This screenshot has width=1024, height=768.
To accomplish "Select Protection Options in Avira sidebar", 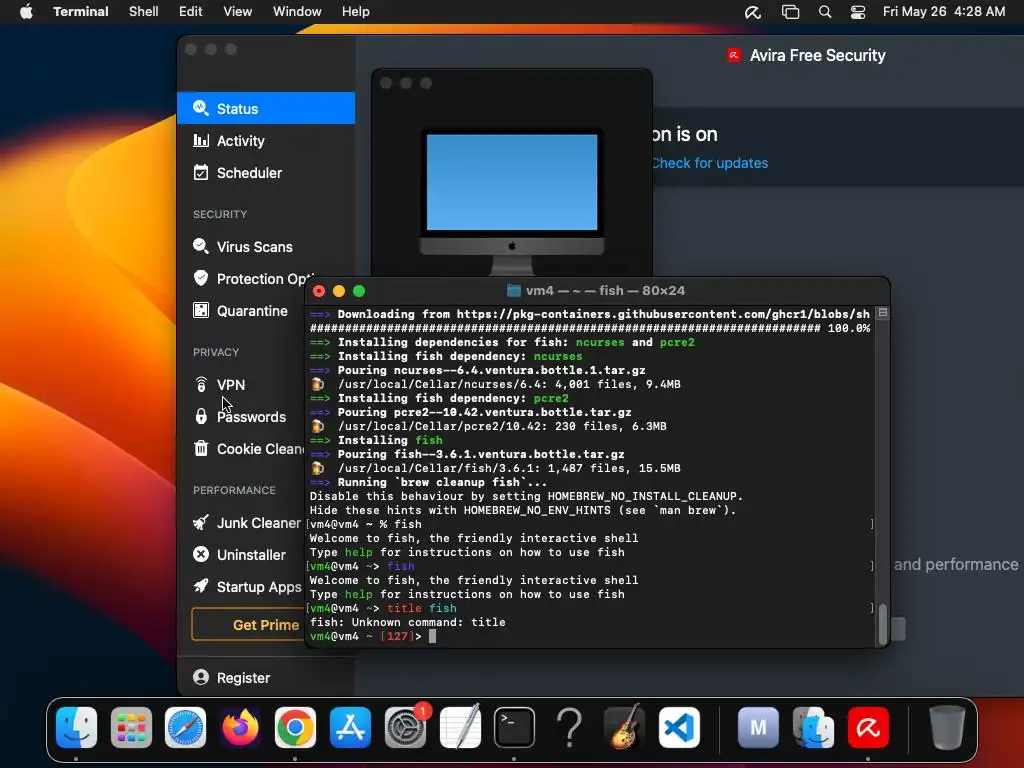I will [x=248, y=278].
